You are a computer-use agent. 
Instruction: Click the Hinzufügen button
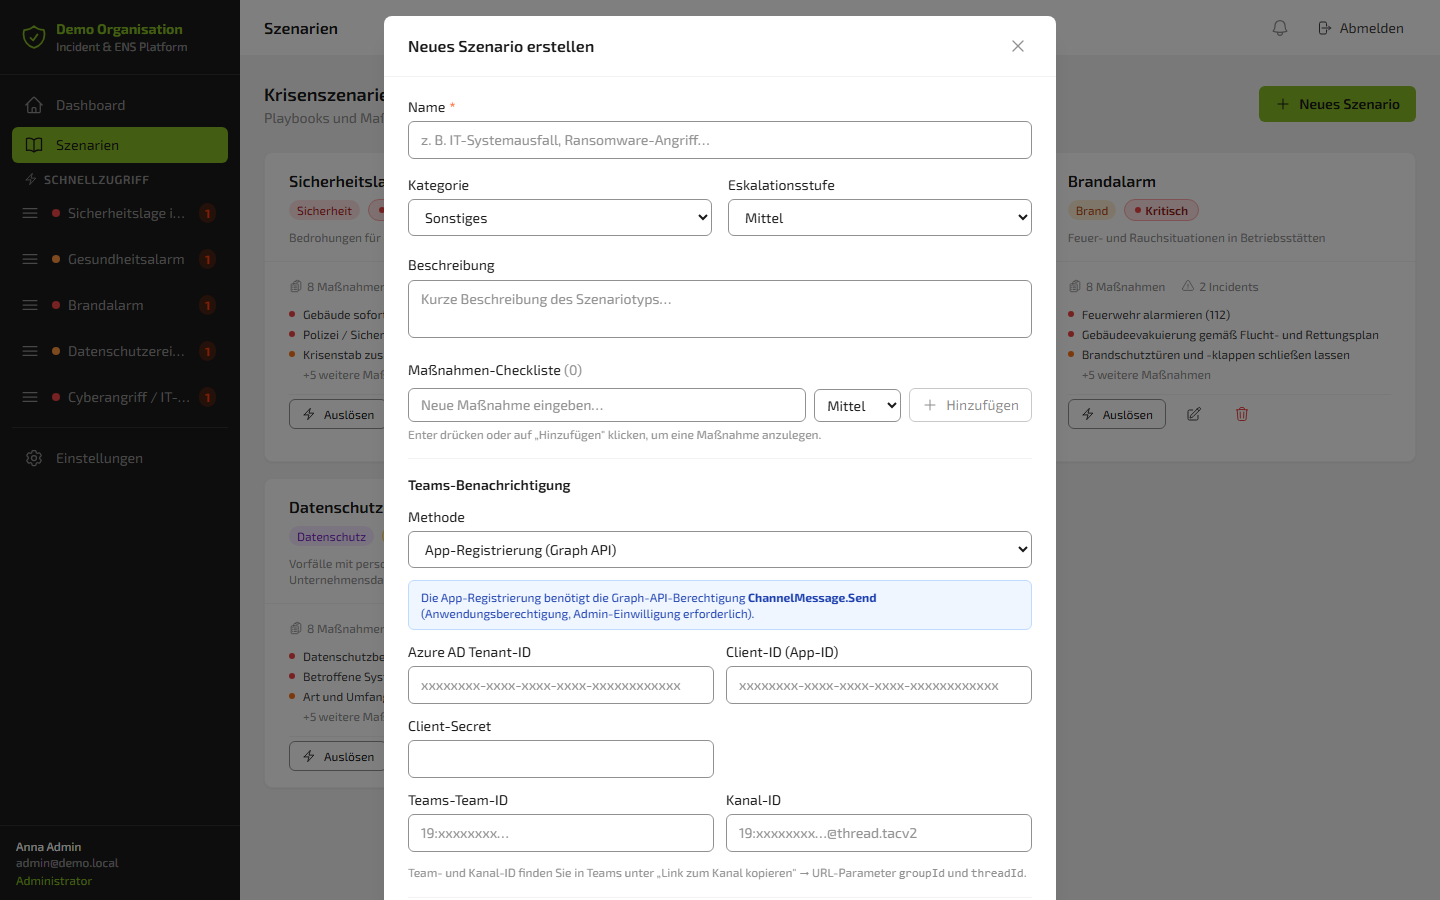[970, 405]
